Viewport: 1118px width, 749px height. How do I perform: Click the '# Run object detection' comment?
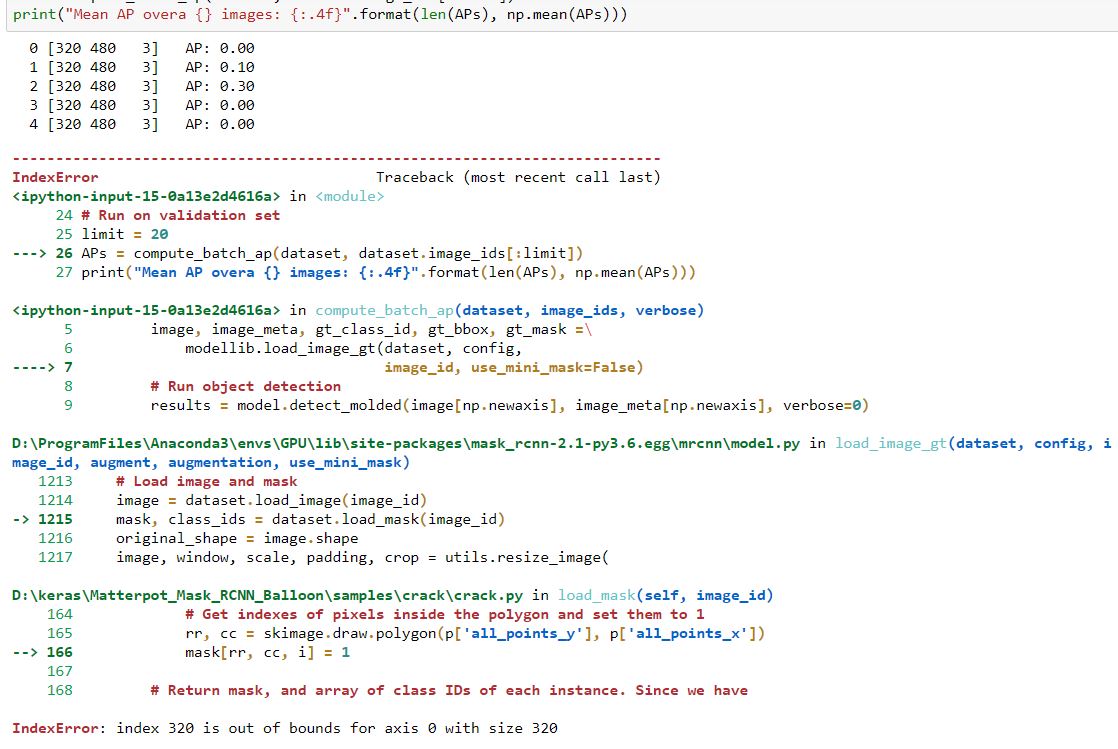(245, 387)
